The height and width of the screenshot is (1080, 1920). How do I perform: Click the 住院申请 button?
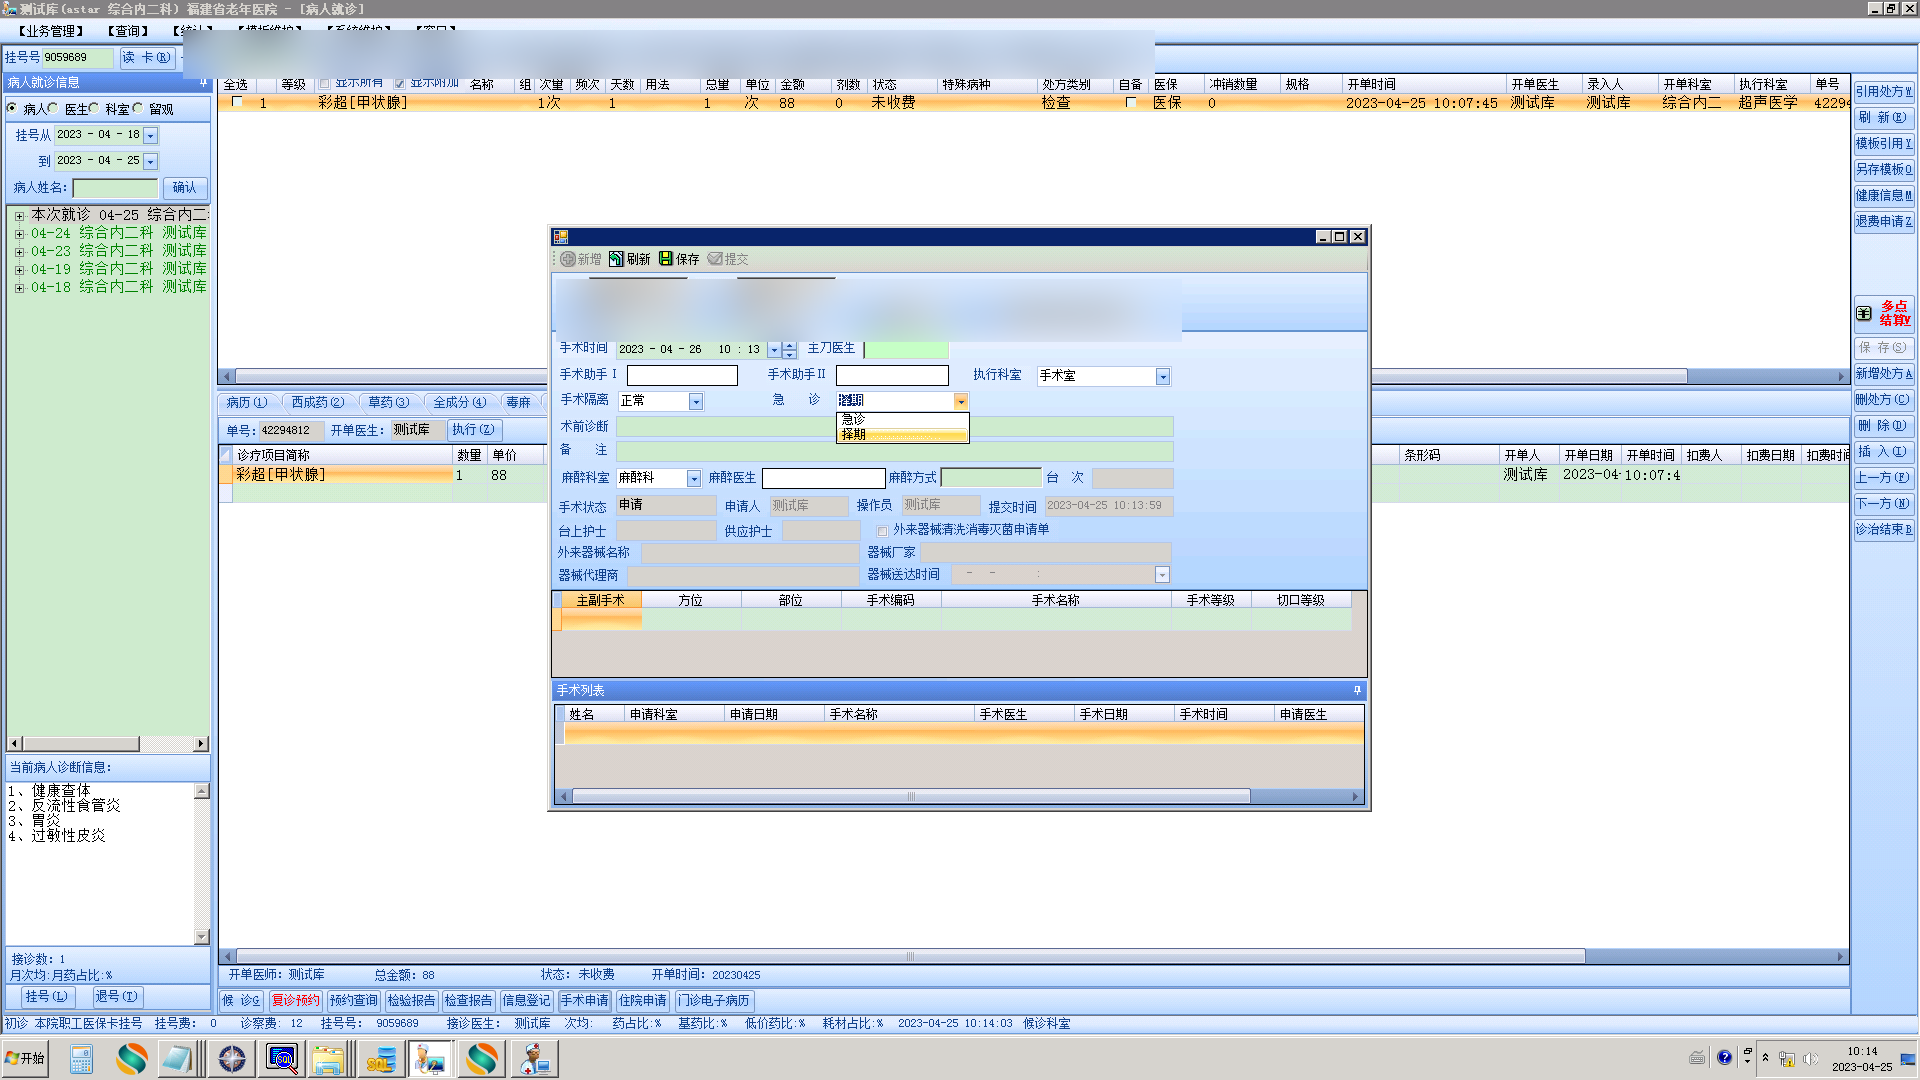(x=642, y=1000)
